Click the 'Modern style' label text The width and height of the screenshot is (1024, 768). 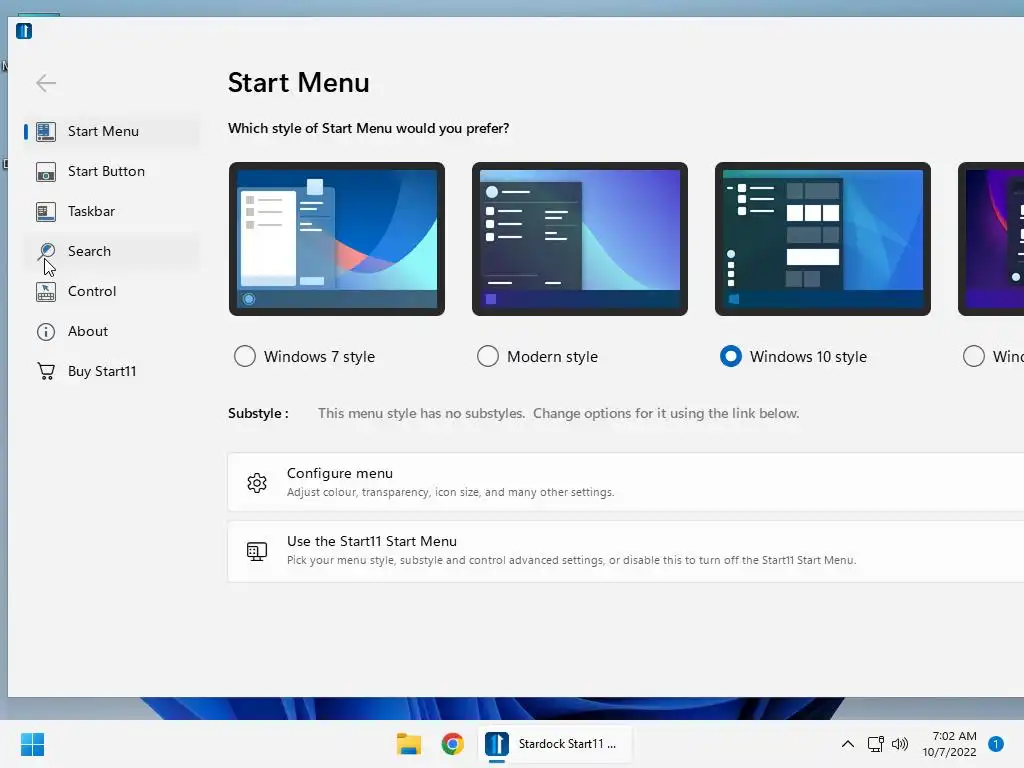(x=552, y=357)
